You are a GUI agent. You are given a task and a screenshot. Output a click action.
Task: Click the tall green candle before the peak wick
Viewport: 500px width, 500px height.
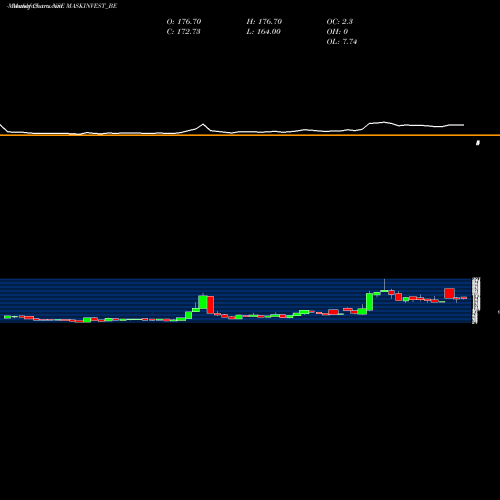coord(369,302)
